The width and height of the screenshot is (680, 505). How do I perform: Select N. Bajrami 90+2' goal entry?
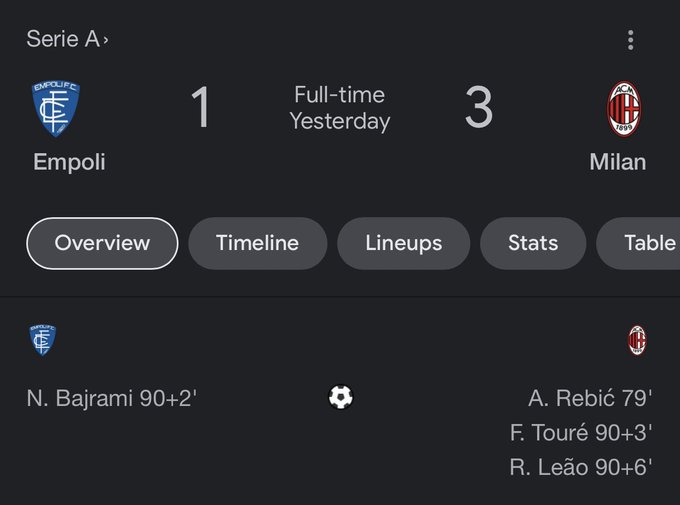coord(112,398)
